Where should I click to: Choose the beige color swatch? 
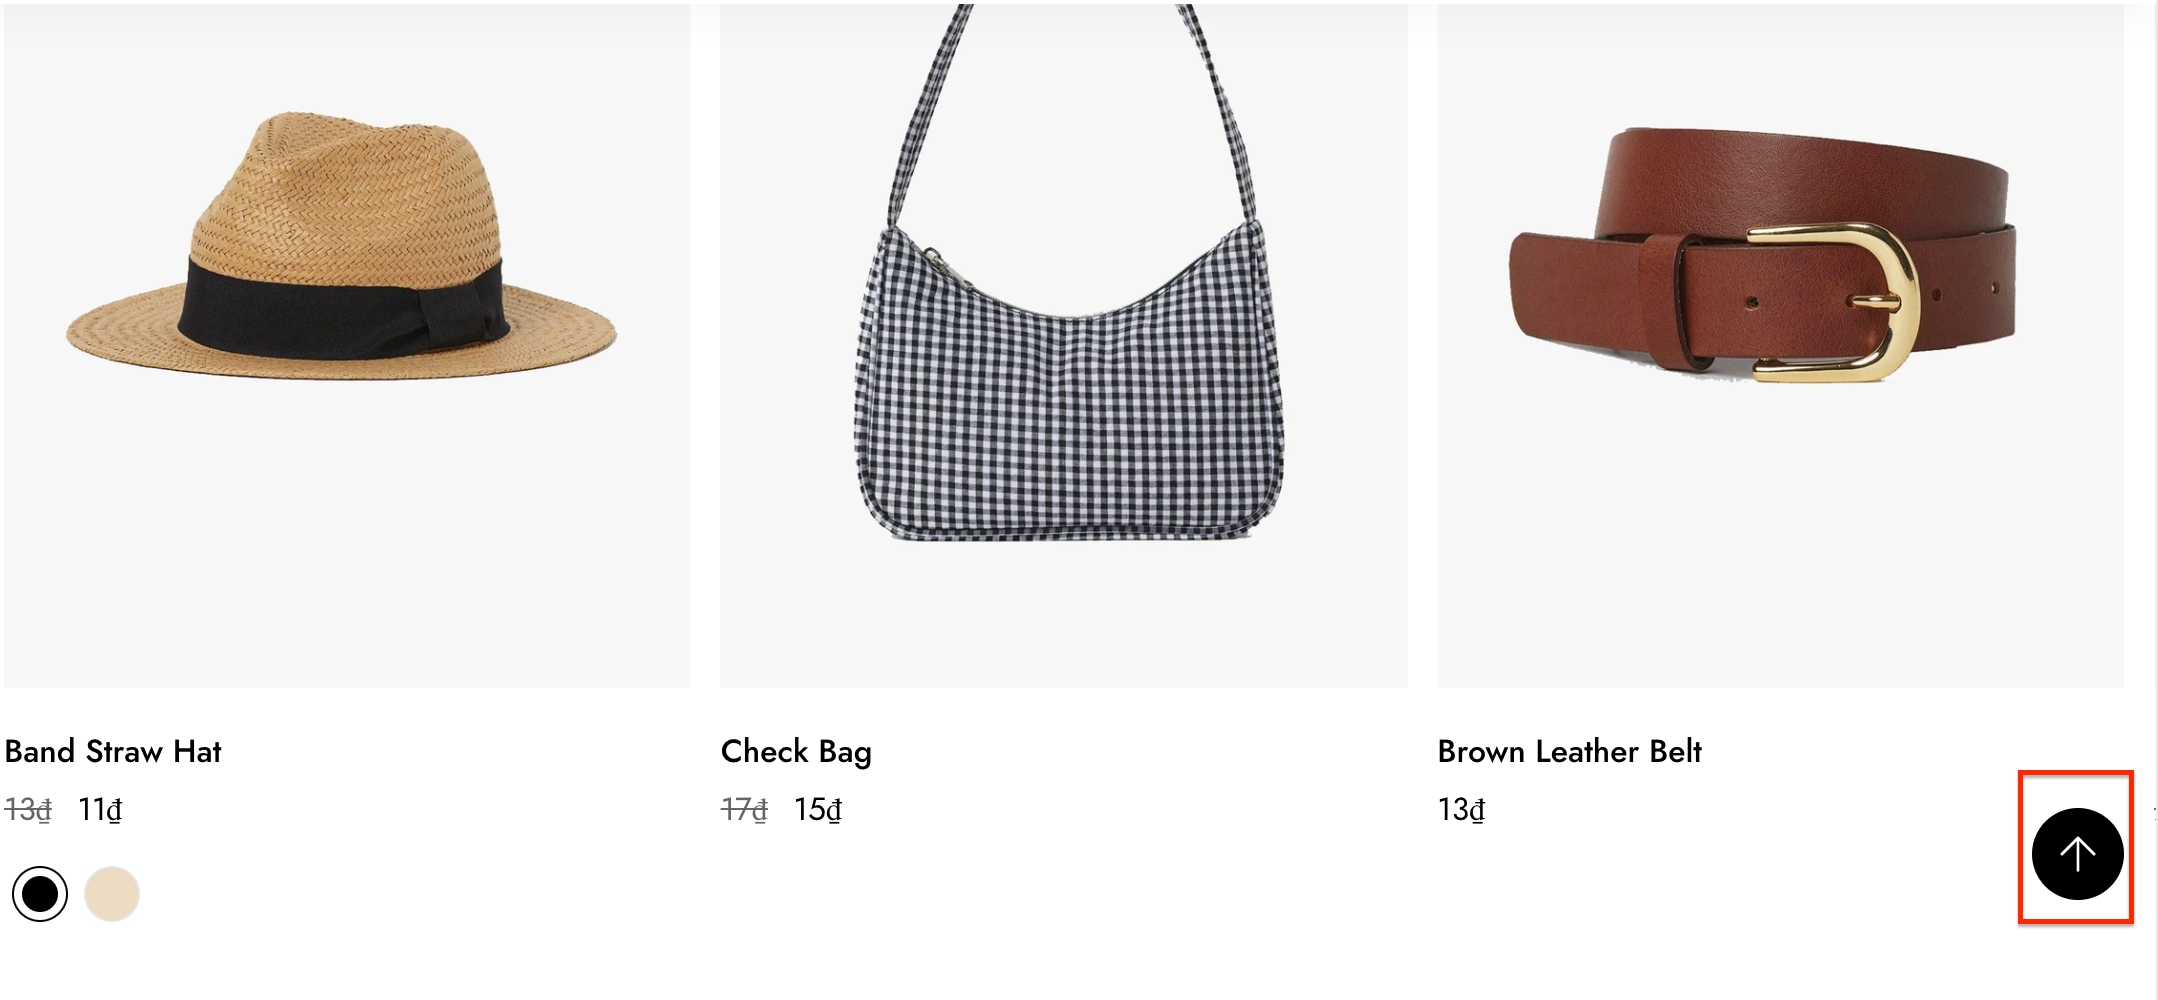click(x=111, y=893)
